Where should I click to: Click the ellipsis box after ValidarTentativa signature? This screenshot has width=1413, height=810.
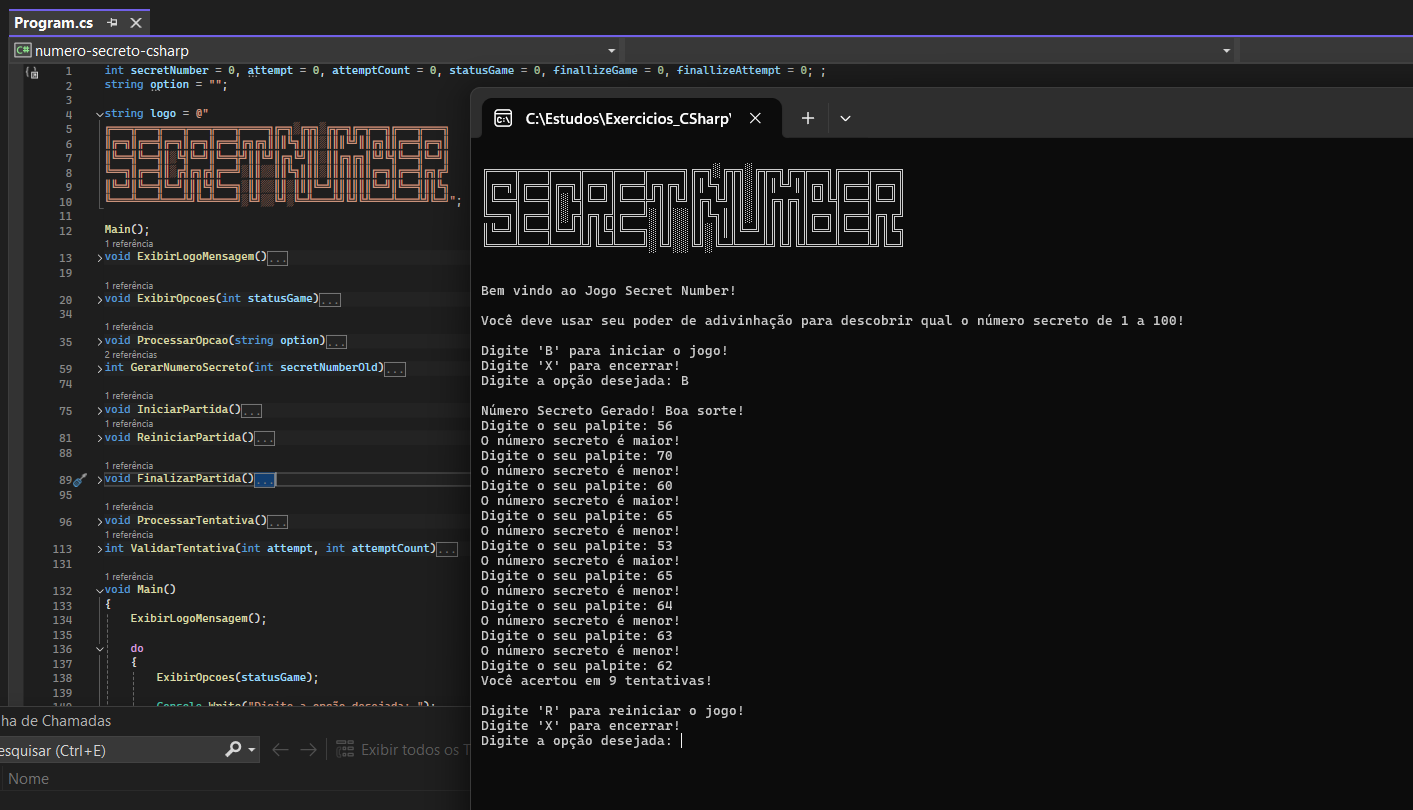click(x=447, y=550)
